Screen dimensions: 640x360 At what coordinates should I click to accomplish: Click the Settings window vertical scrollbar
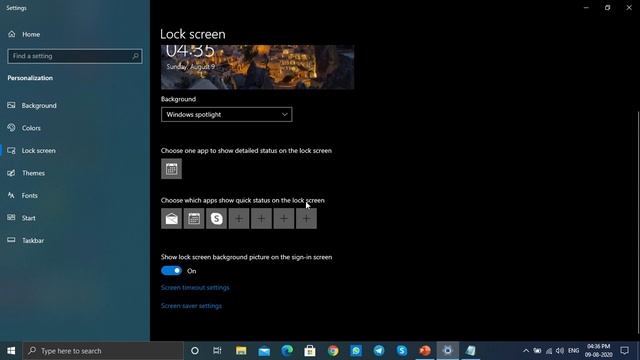pos(638,222)
